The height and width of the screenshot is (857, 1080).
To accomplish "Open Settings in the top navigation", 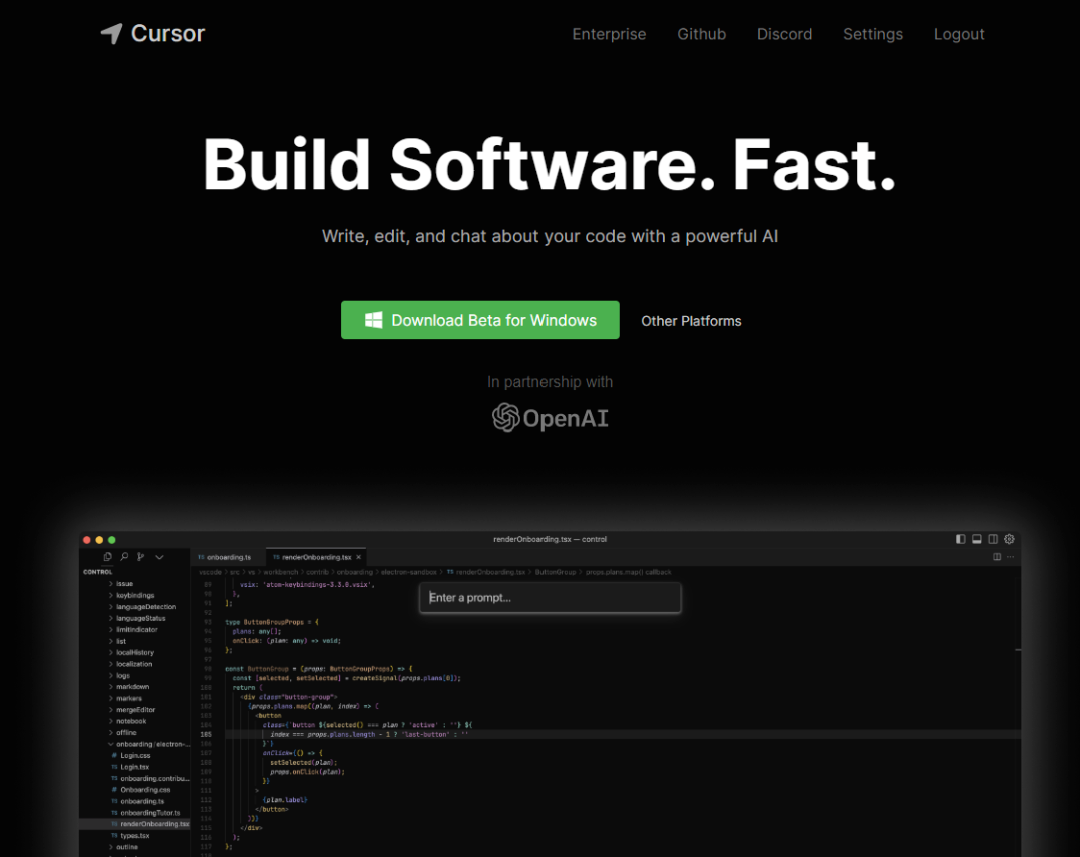I will pyautogui.click(x=873, y=34).
